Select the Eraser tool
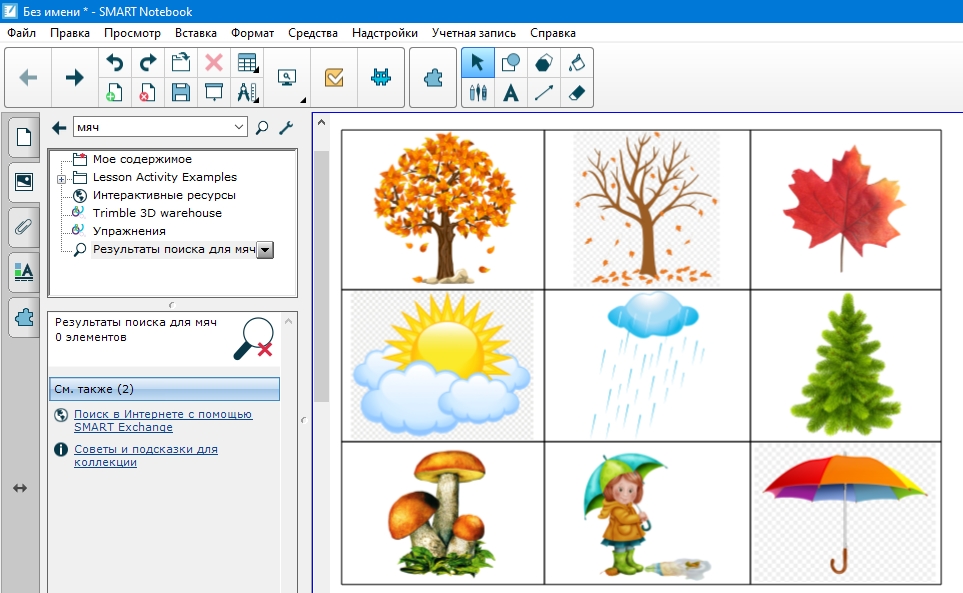 pyautogui.click(x=575, y=93)
